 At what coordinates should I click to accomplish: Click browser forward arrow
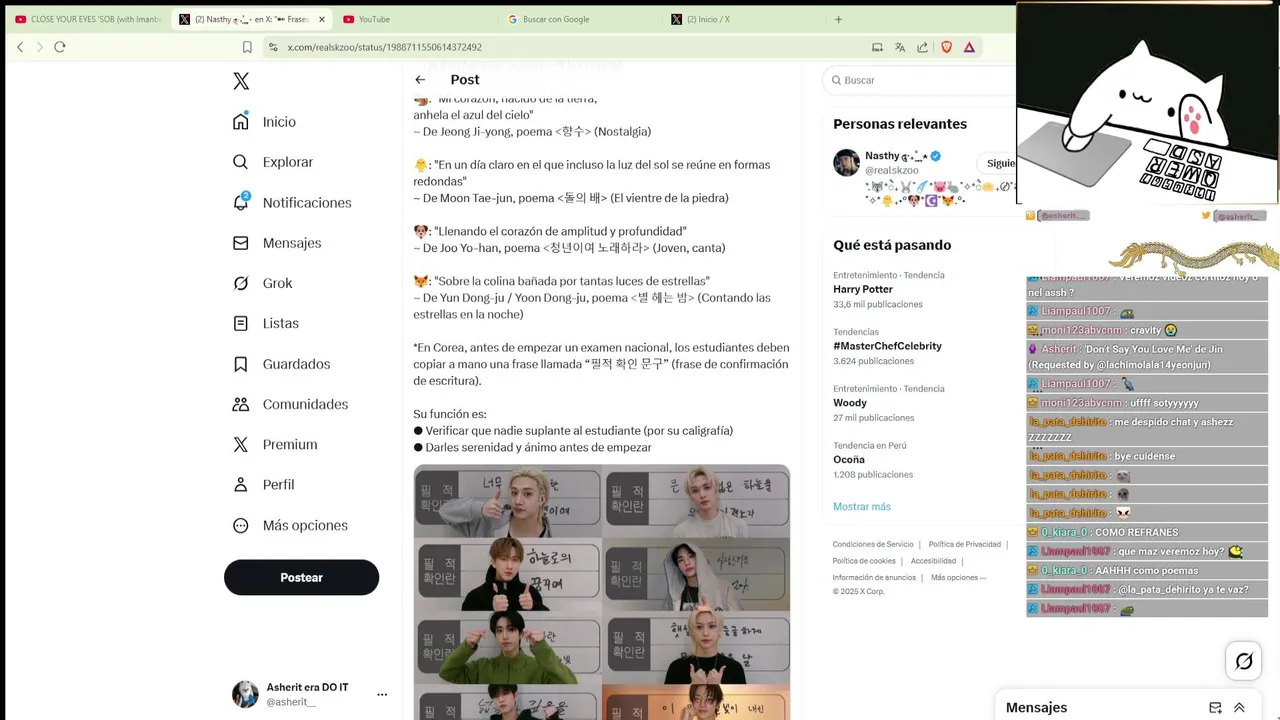click(40, 47)
